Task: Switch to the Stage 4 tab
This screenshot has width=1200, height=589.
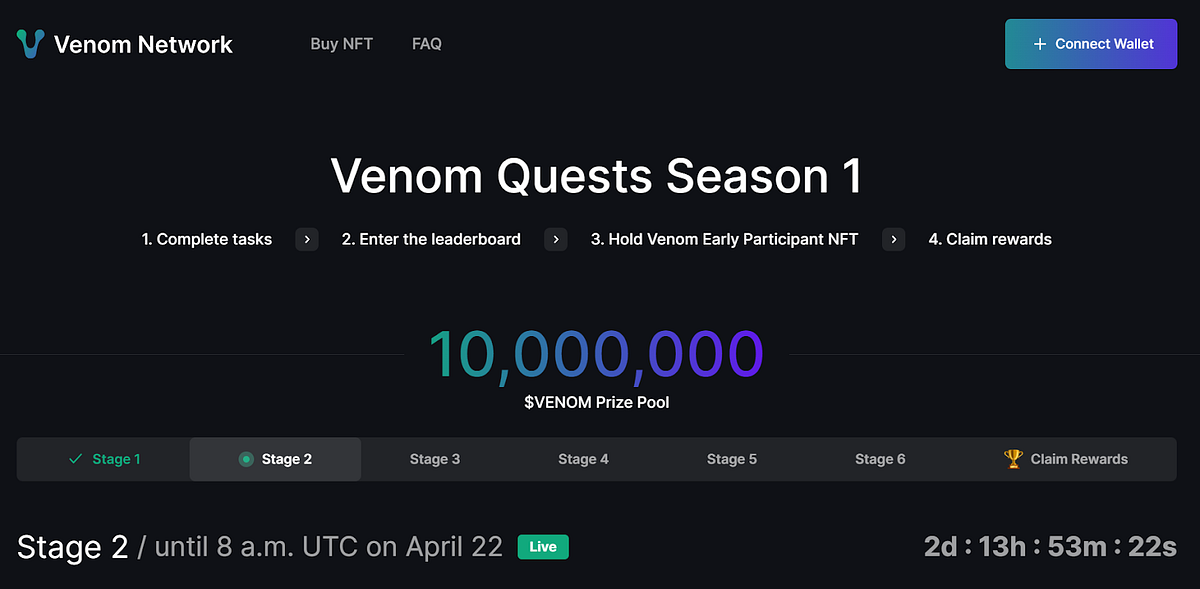Action: (583, 459)
